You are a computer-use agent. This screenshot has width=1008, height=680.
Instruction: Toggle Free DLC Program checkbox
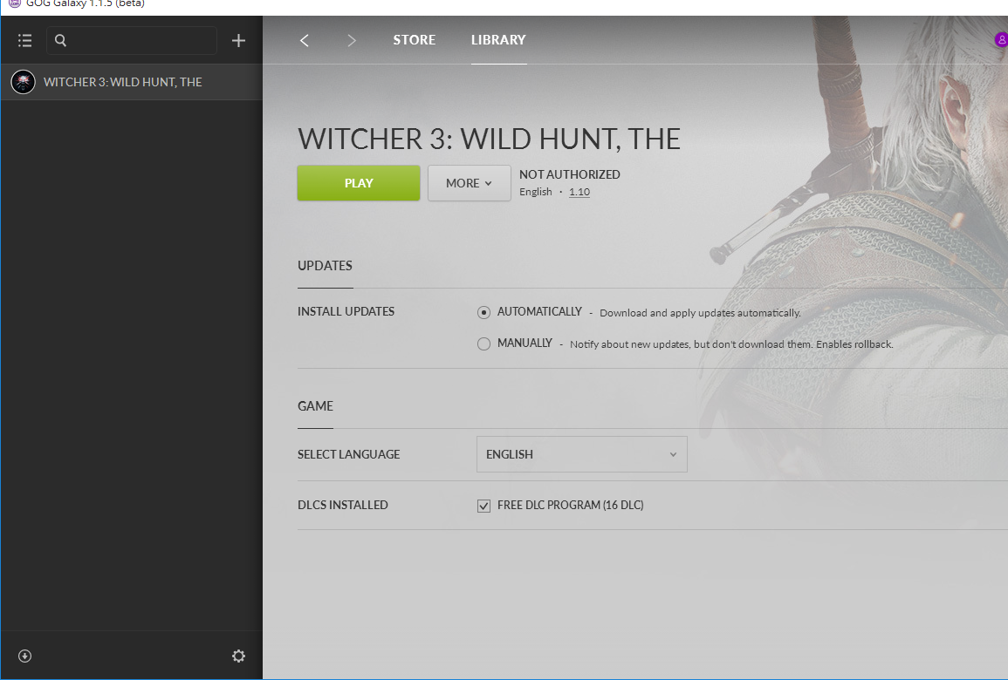click(484, 506)
